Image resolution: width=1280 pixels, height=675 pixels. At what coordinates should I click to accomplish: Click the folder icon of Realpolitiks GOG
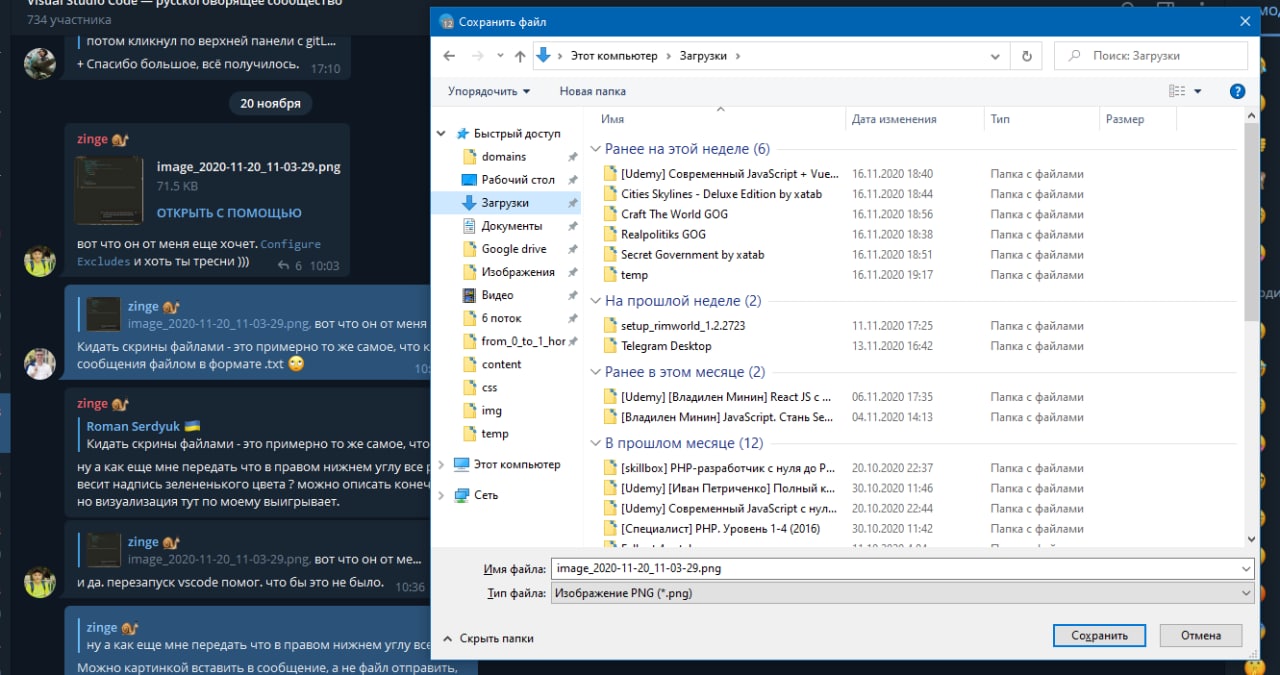tap(610, 234)
